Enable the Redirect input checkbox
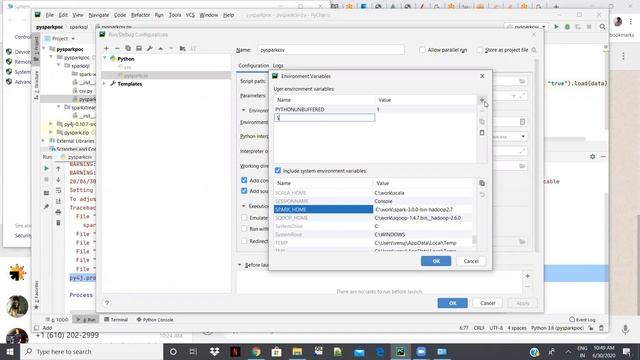640x360 pixels. pyautogui.click(x=244, y=241)
